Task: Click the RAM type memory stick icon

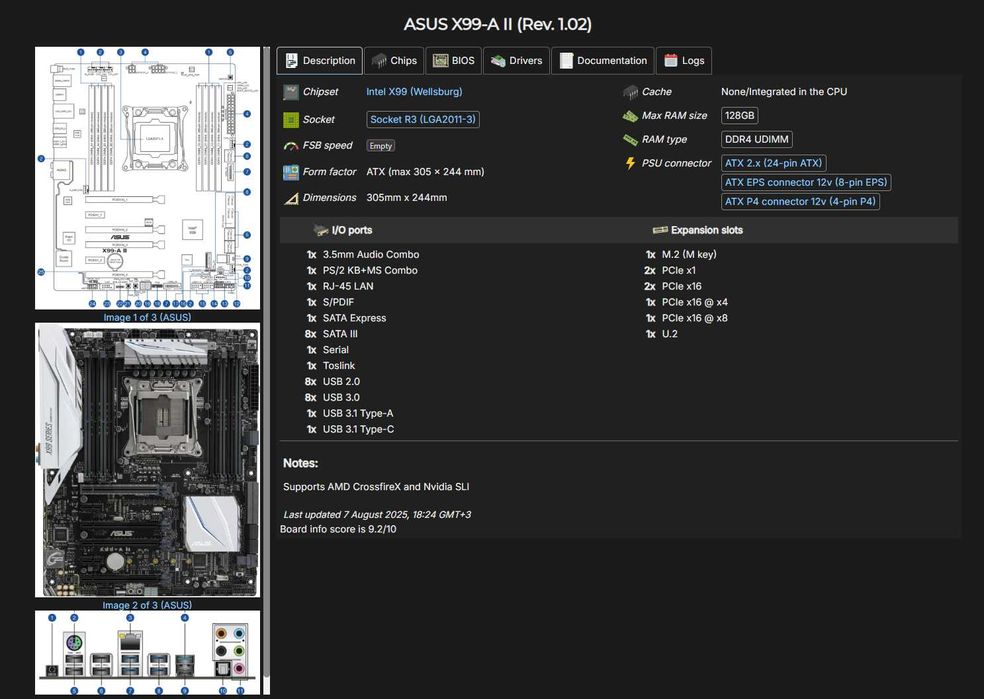Action: 630,139
